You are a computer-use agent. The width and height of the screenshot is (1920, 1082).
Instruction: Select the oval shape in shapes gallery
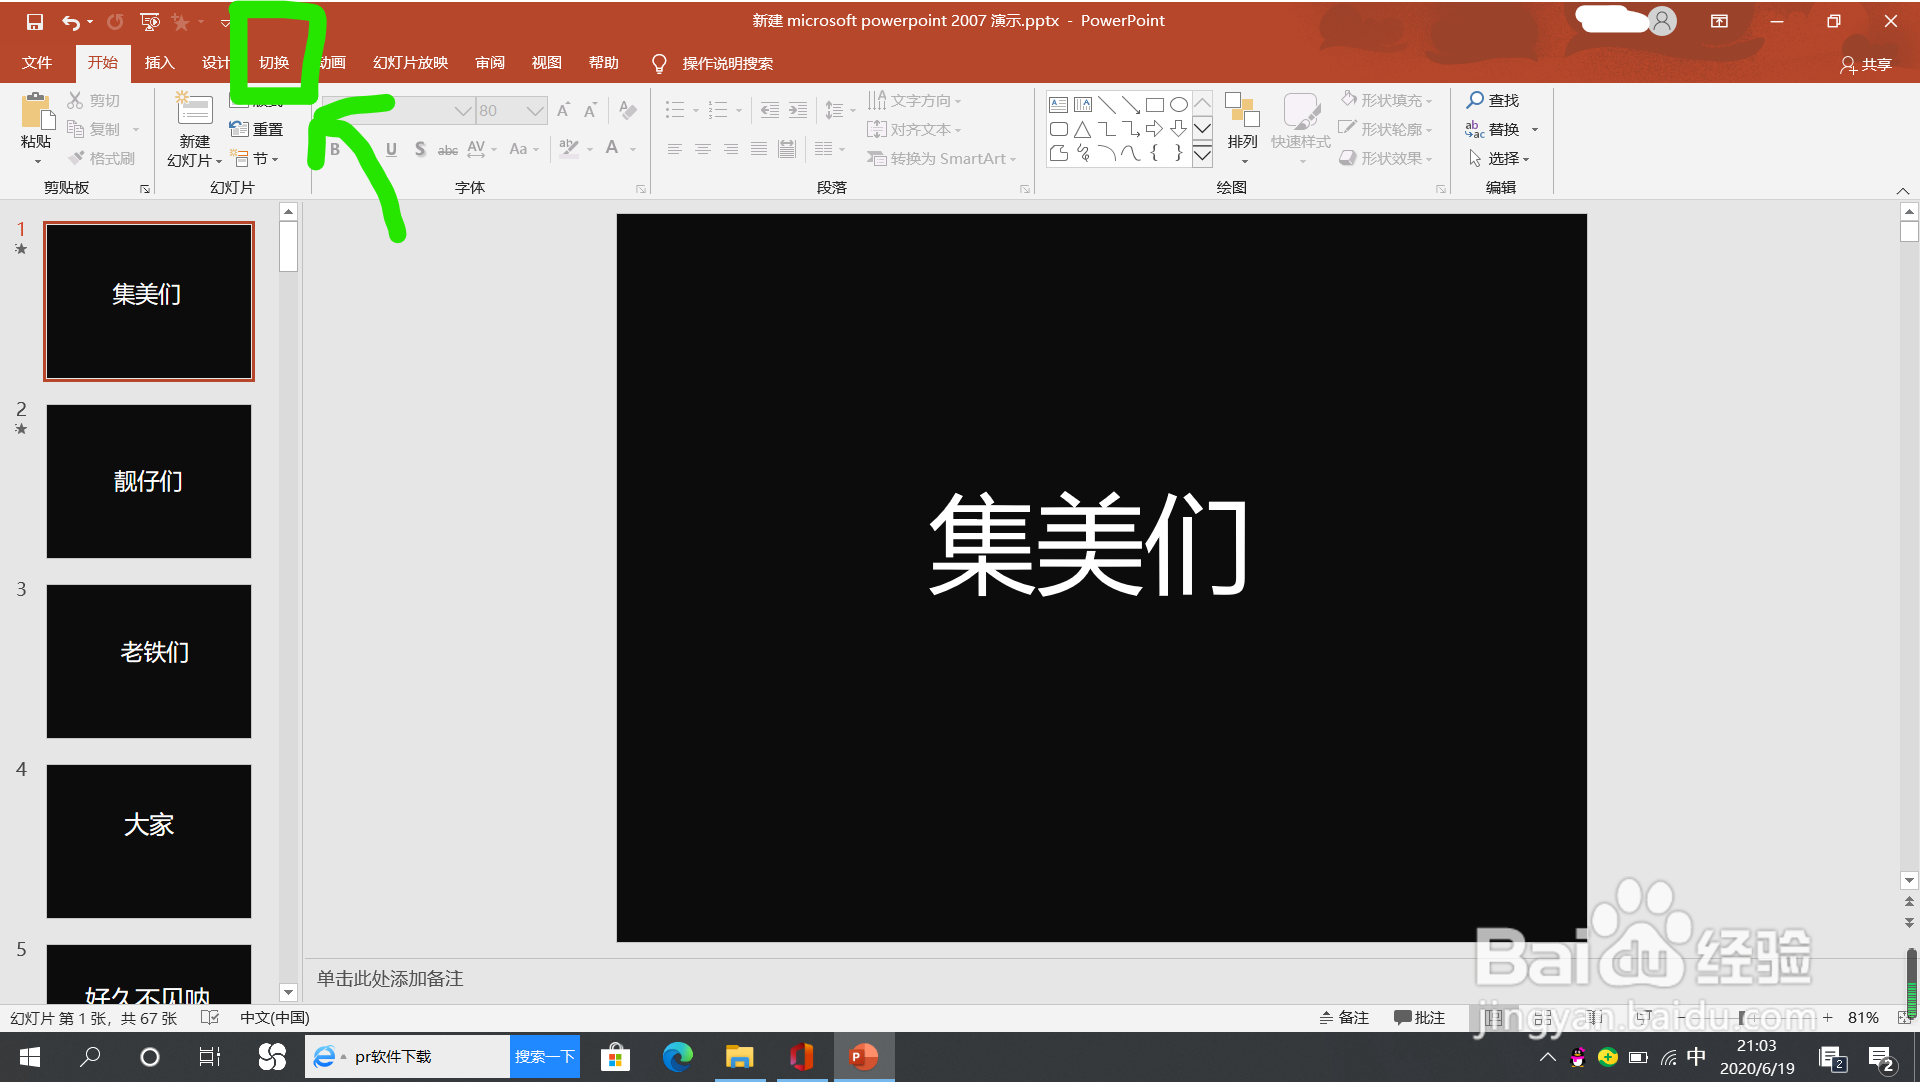(1179, 104)
